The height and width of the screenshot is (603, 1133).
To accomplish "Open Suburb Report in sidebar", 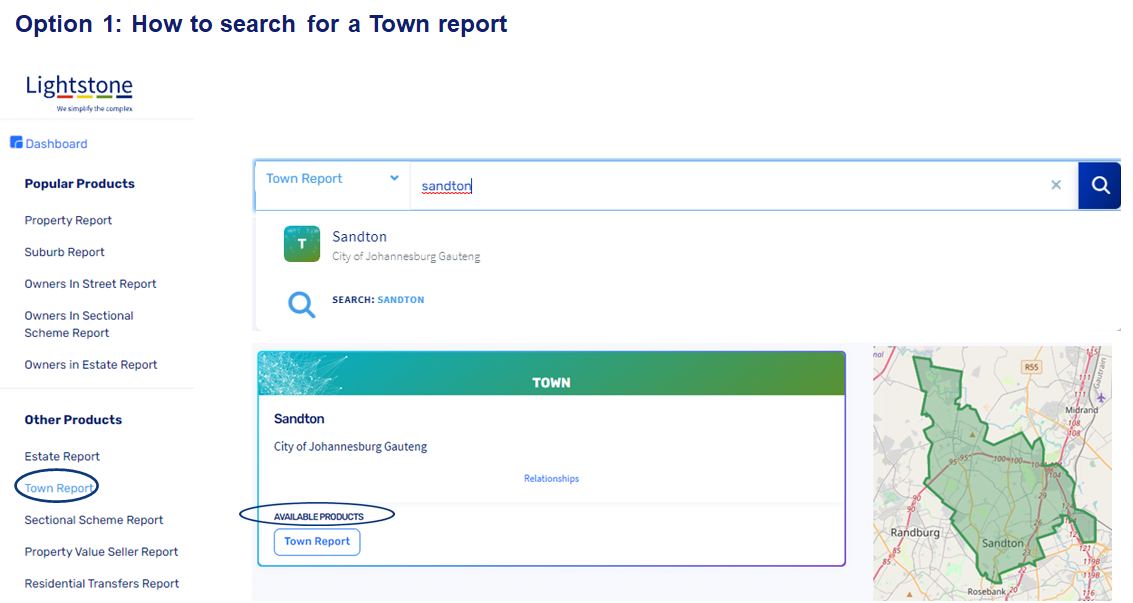I will [x=65, y=252].
